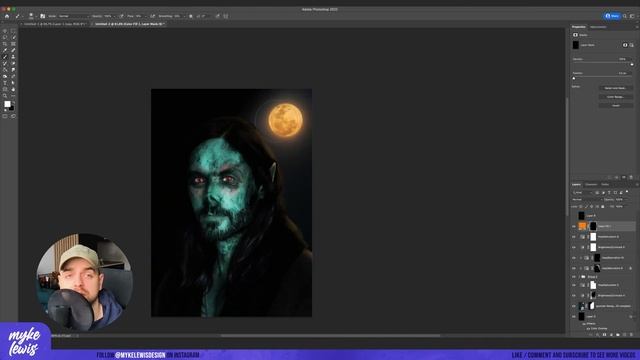640x360 pixels.
Task: Select the Zoom tool
Action: [x=5, y=96]
